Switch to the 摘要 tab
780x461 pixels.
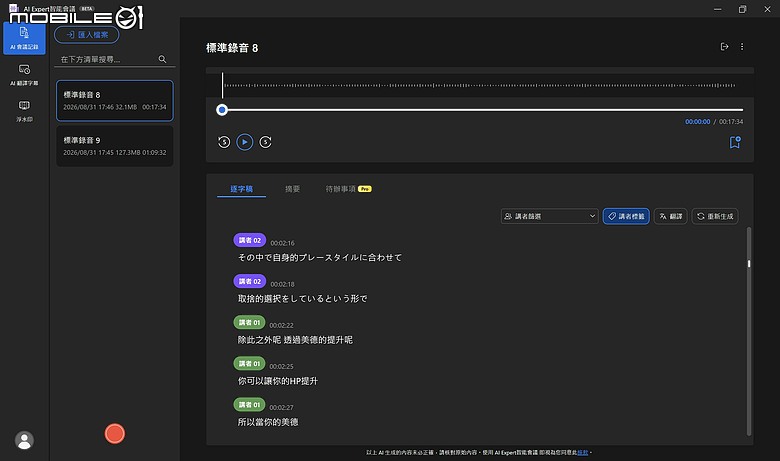[x=292, y=189]
